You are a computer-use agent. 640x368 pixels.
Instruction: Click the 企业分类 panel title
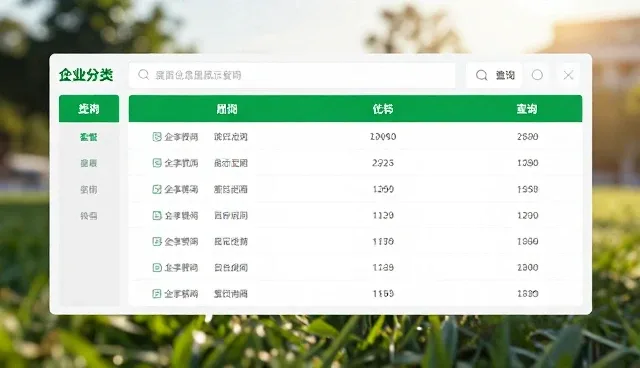coord(86,75)
